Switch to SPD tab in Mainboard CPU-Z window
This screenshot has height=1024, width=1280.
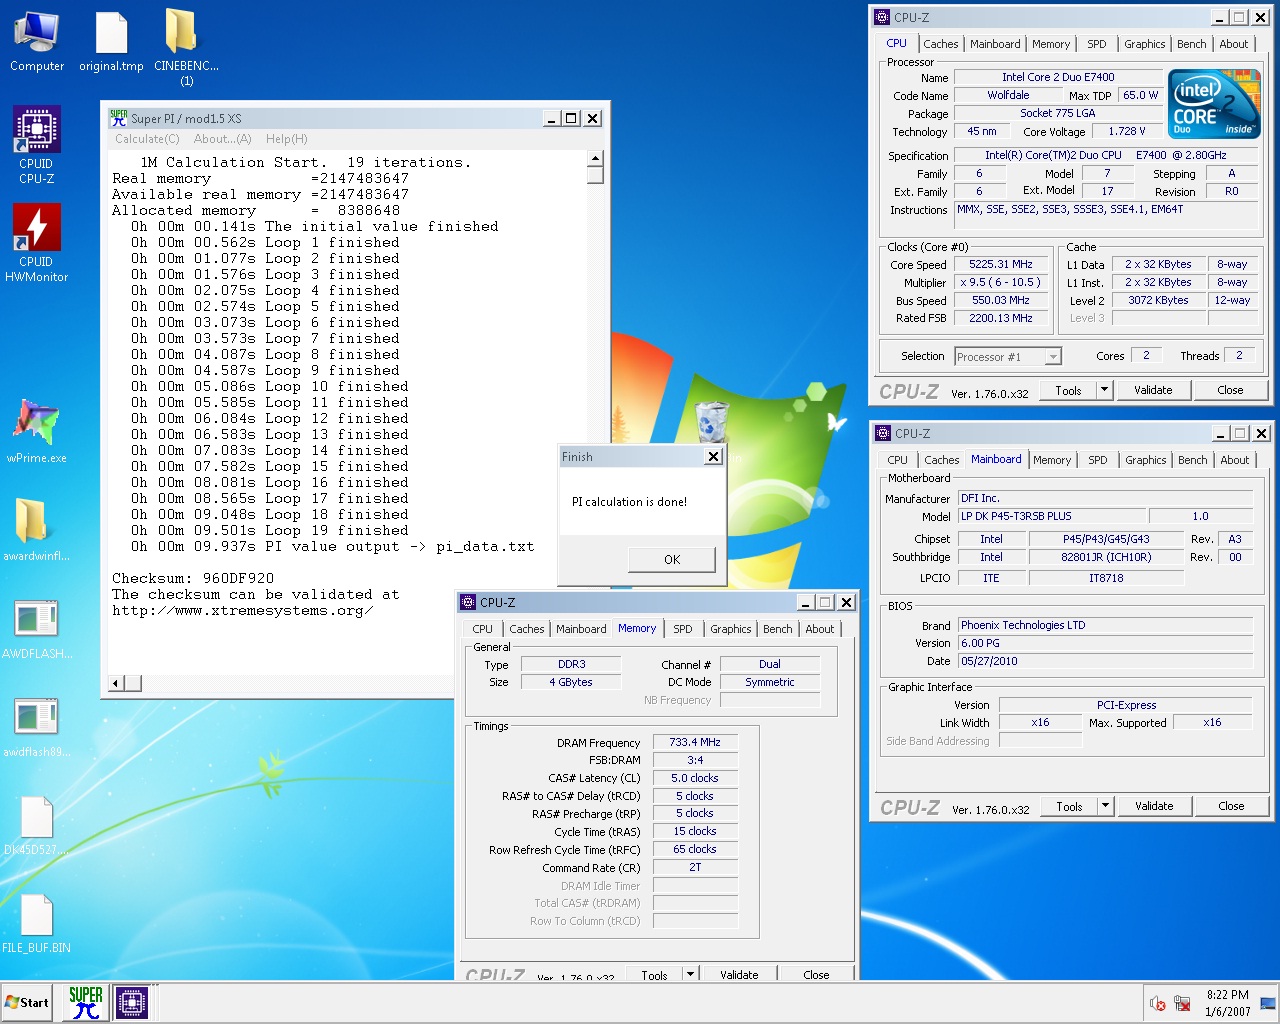pos(1098,460)
